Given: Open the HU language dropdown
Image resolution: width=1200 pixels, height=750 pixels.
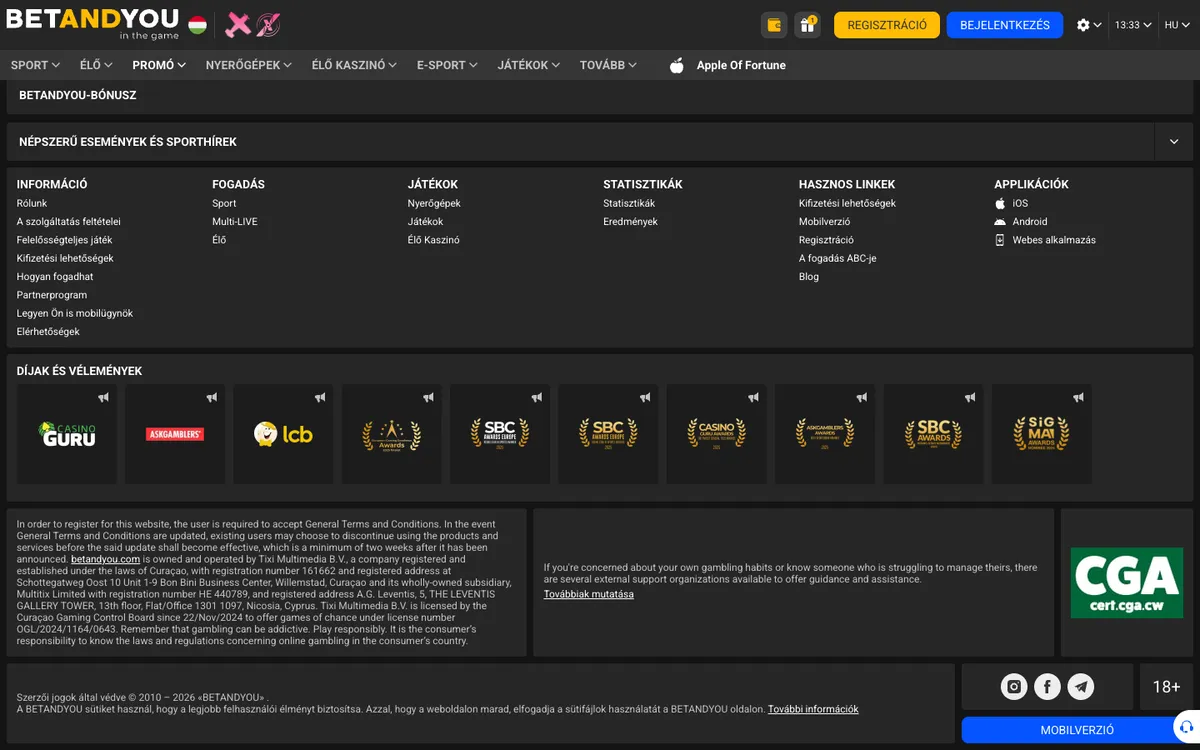Looking at the screenshot, I should tap(1178, 25).
